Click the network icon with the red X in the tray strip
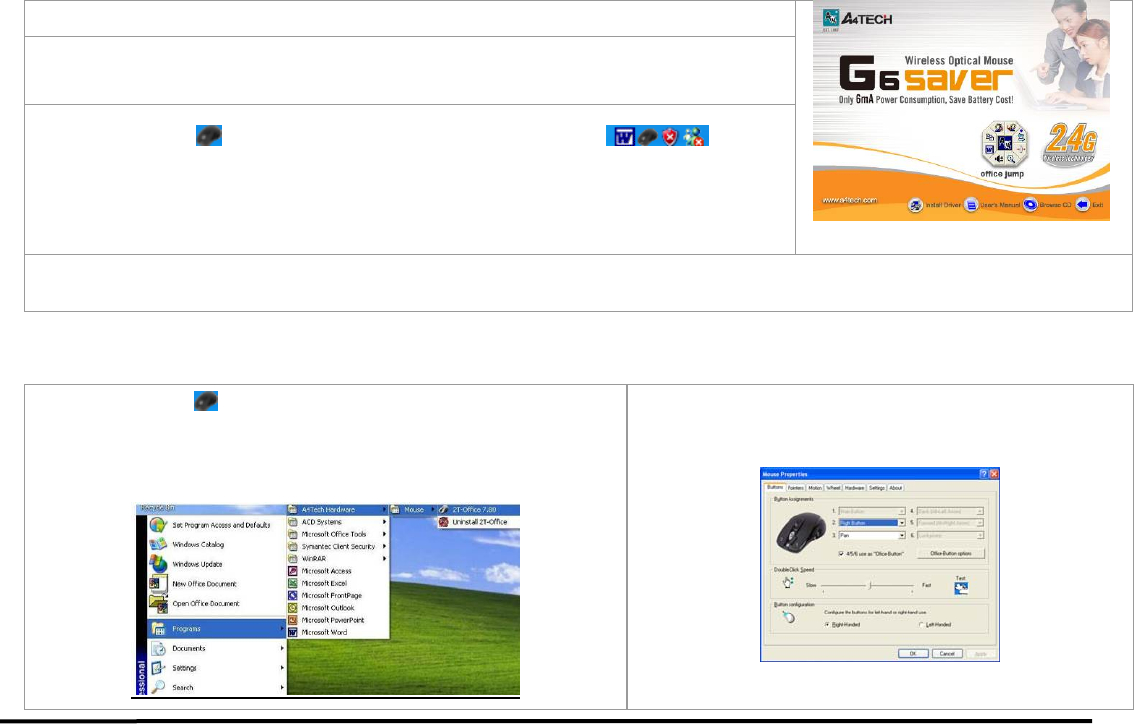This screenshot has height=724, width=1134. click(x=694, y=136)
